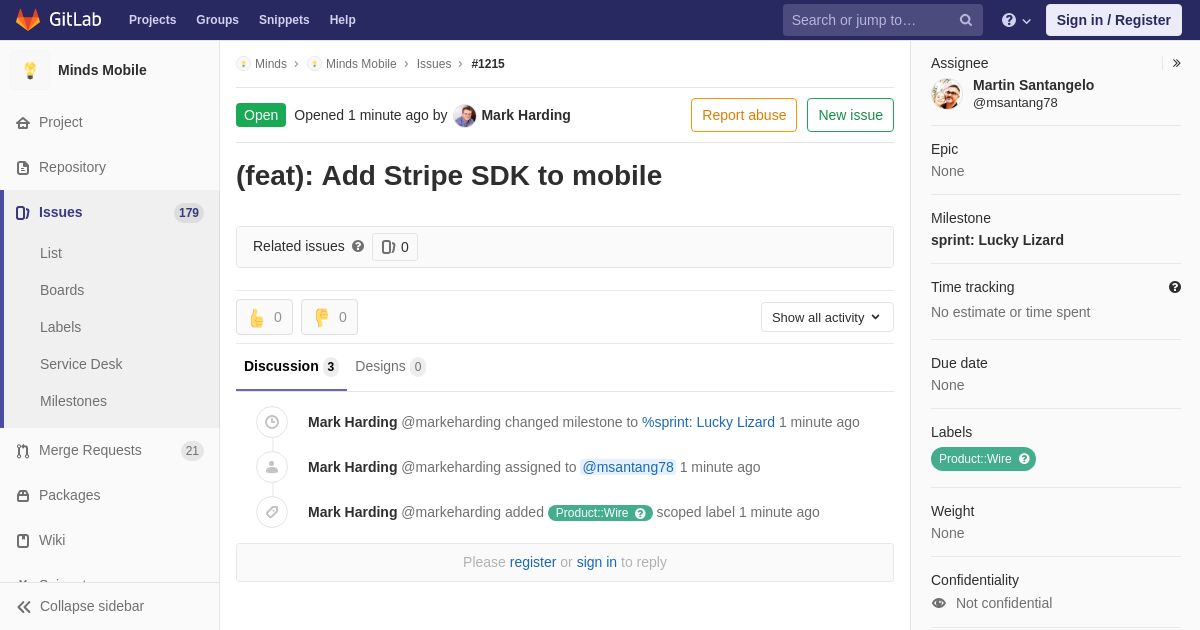Viewport: 1200px width, 630px height.
Task: Click the related issues count badge
Action: (395, 247)
